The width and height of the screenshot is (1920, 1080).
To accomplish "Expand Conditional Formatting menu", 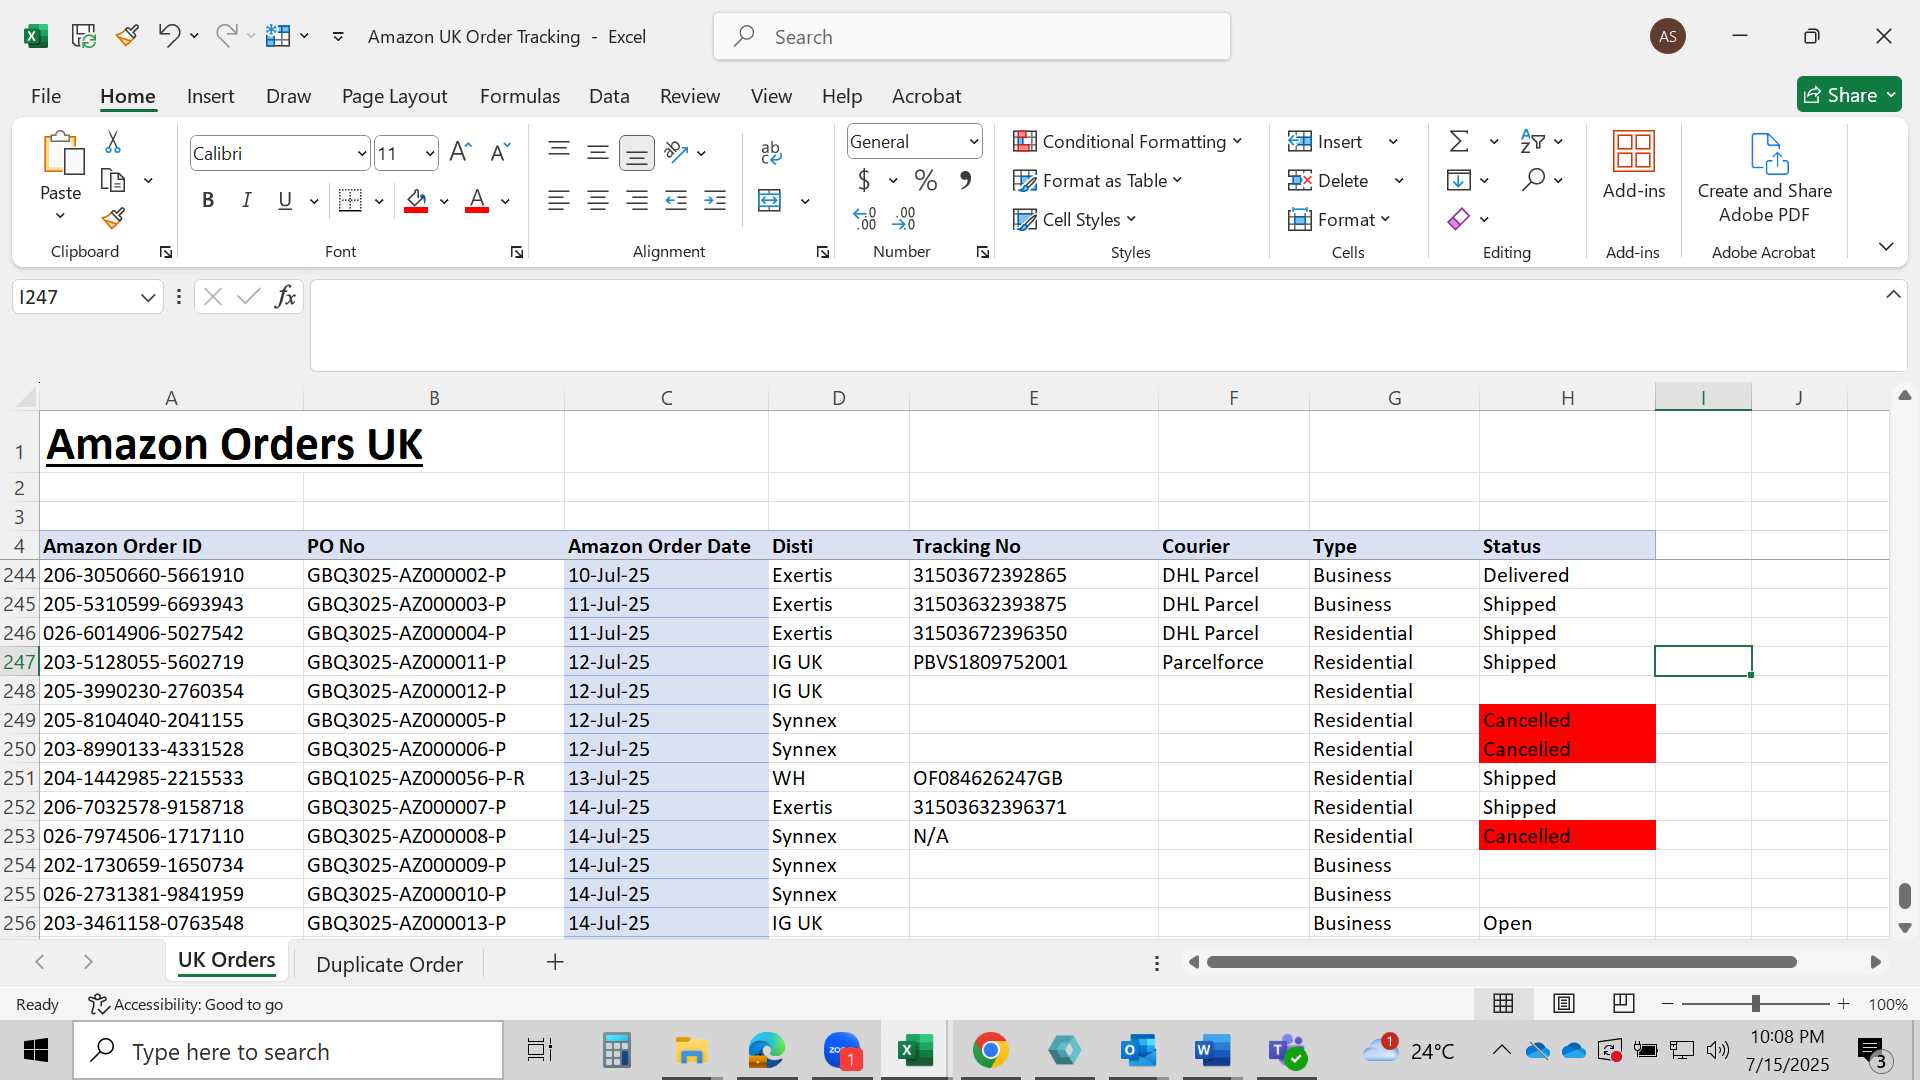I will tap(1128, 142).
